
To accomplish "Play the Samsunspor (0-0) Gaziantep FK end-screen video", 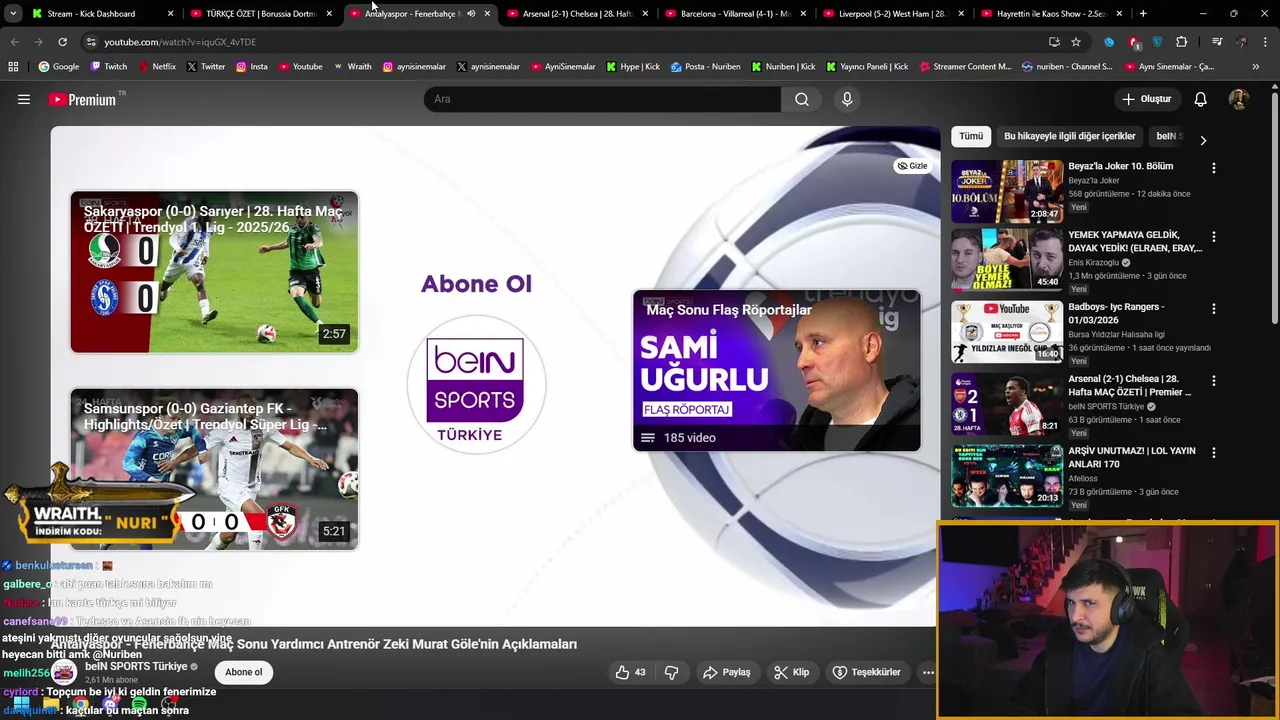I will [214, 469].
